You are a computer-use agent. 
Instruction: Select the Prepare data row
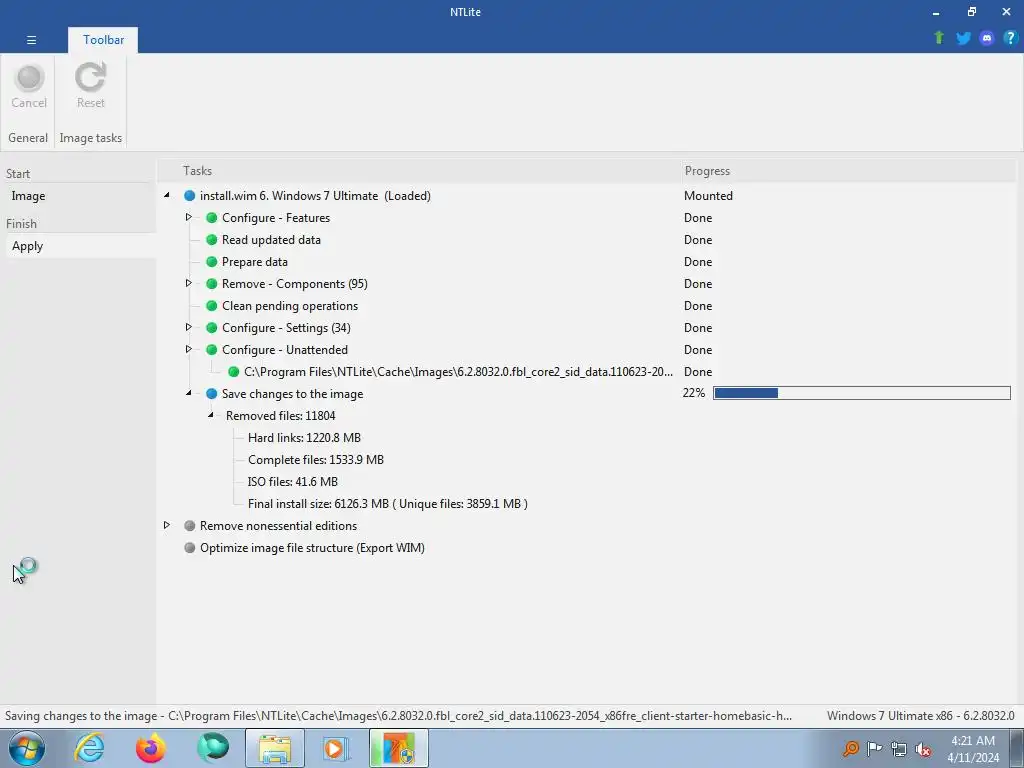click(255, 262)
